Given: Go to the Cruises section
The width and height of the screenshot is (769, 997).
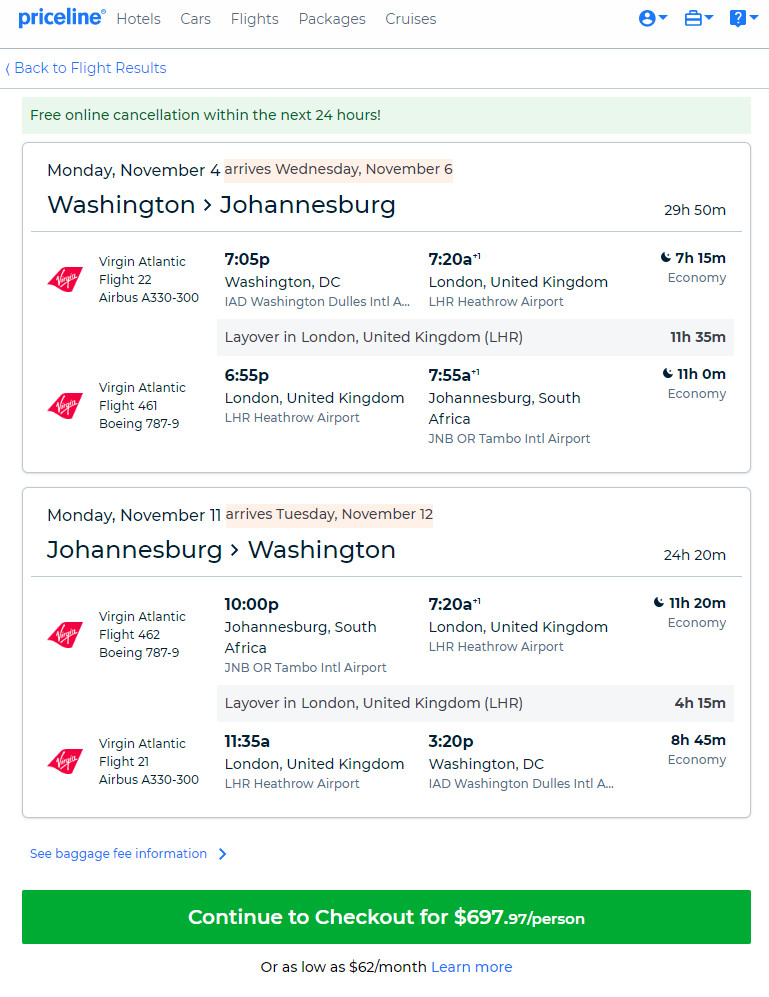Looking at the screenshot, I should pyautogui.click(x=410, y=19).
